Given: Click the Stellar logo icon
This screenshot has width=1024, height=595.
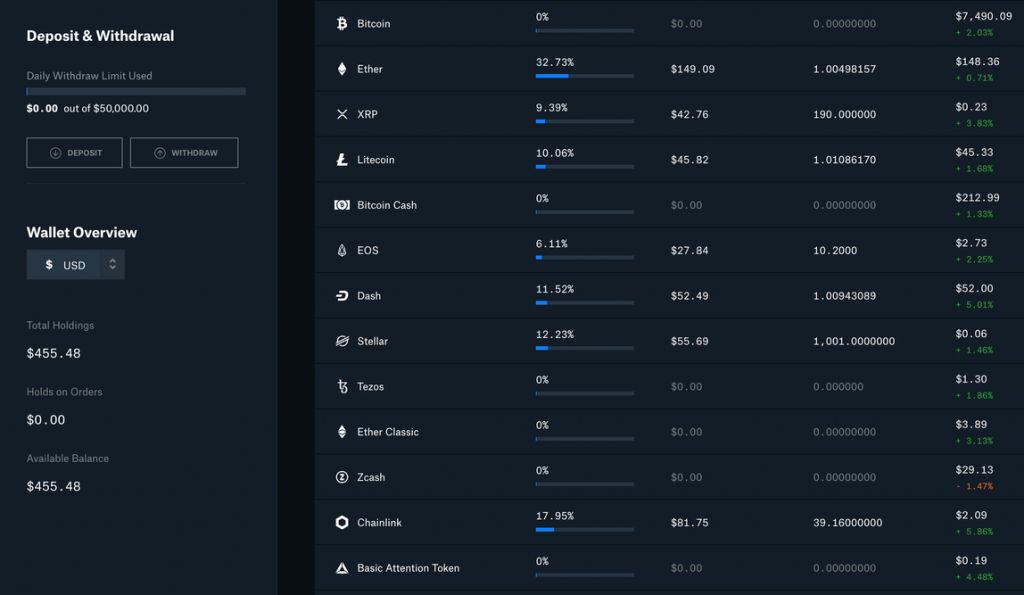Looking at the screenshot, I should point(342,341).
